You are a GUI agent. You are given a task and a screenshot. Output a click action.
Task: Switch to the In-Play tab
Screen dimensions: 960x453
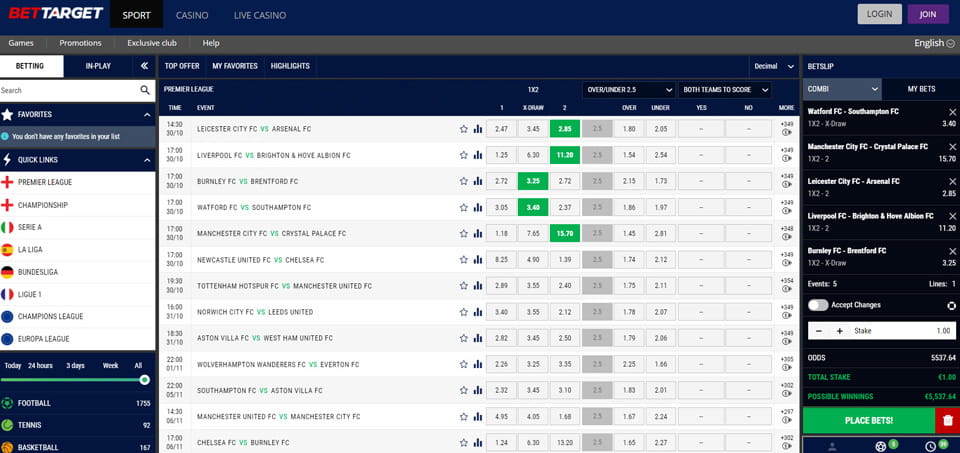point(98,66)
